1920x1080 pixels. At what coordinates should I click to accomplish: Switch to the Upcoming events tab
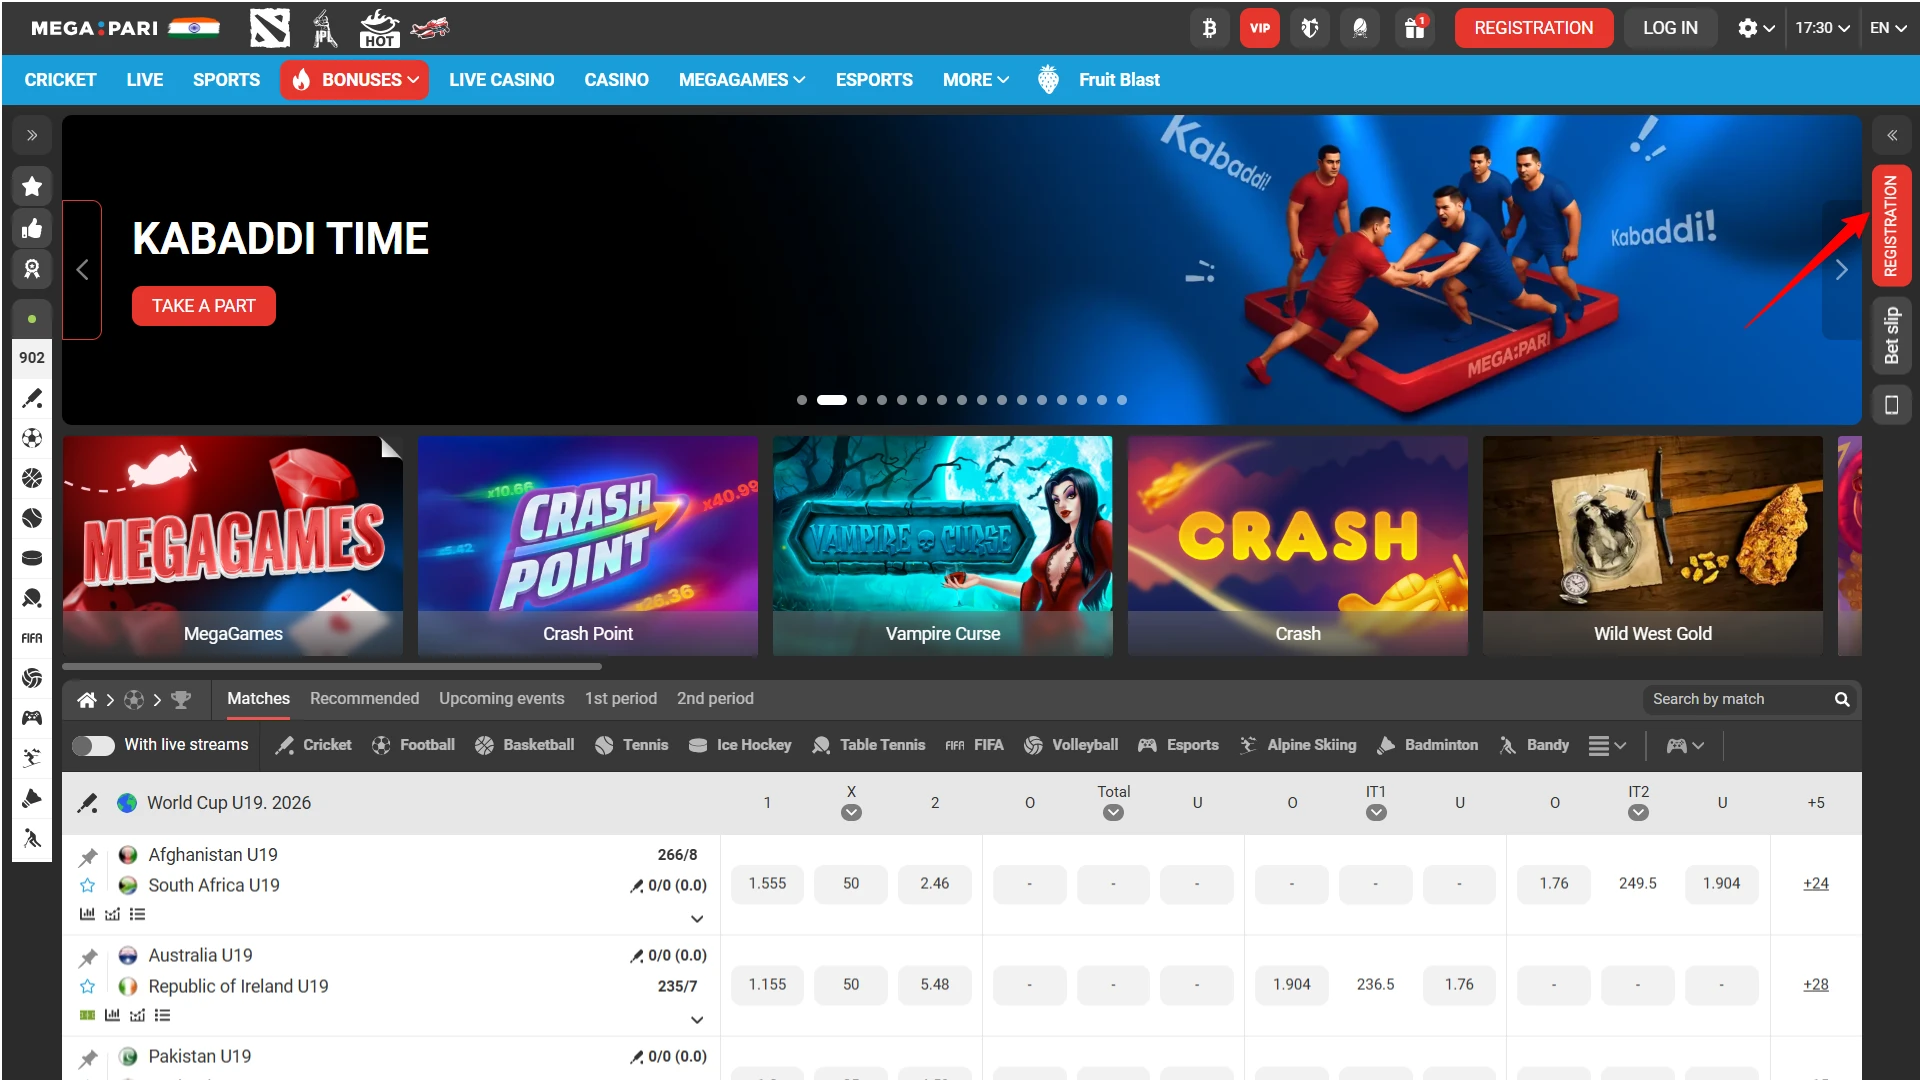click(501, 699)
